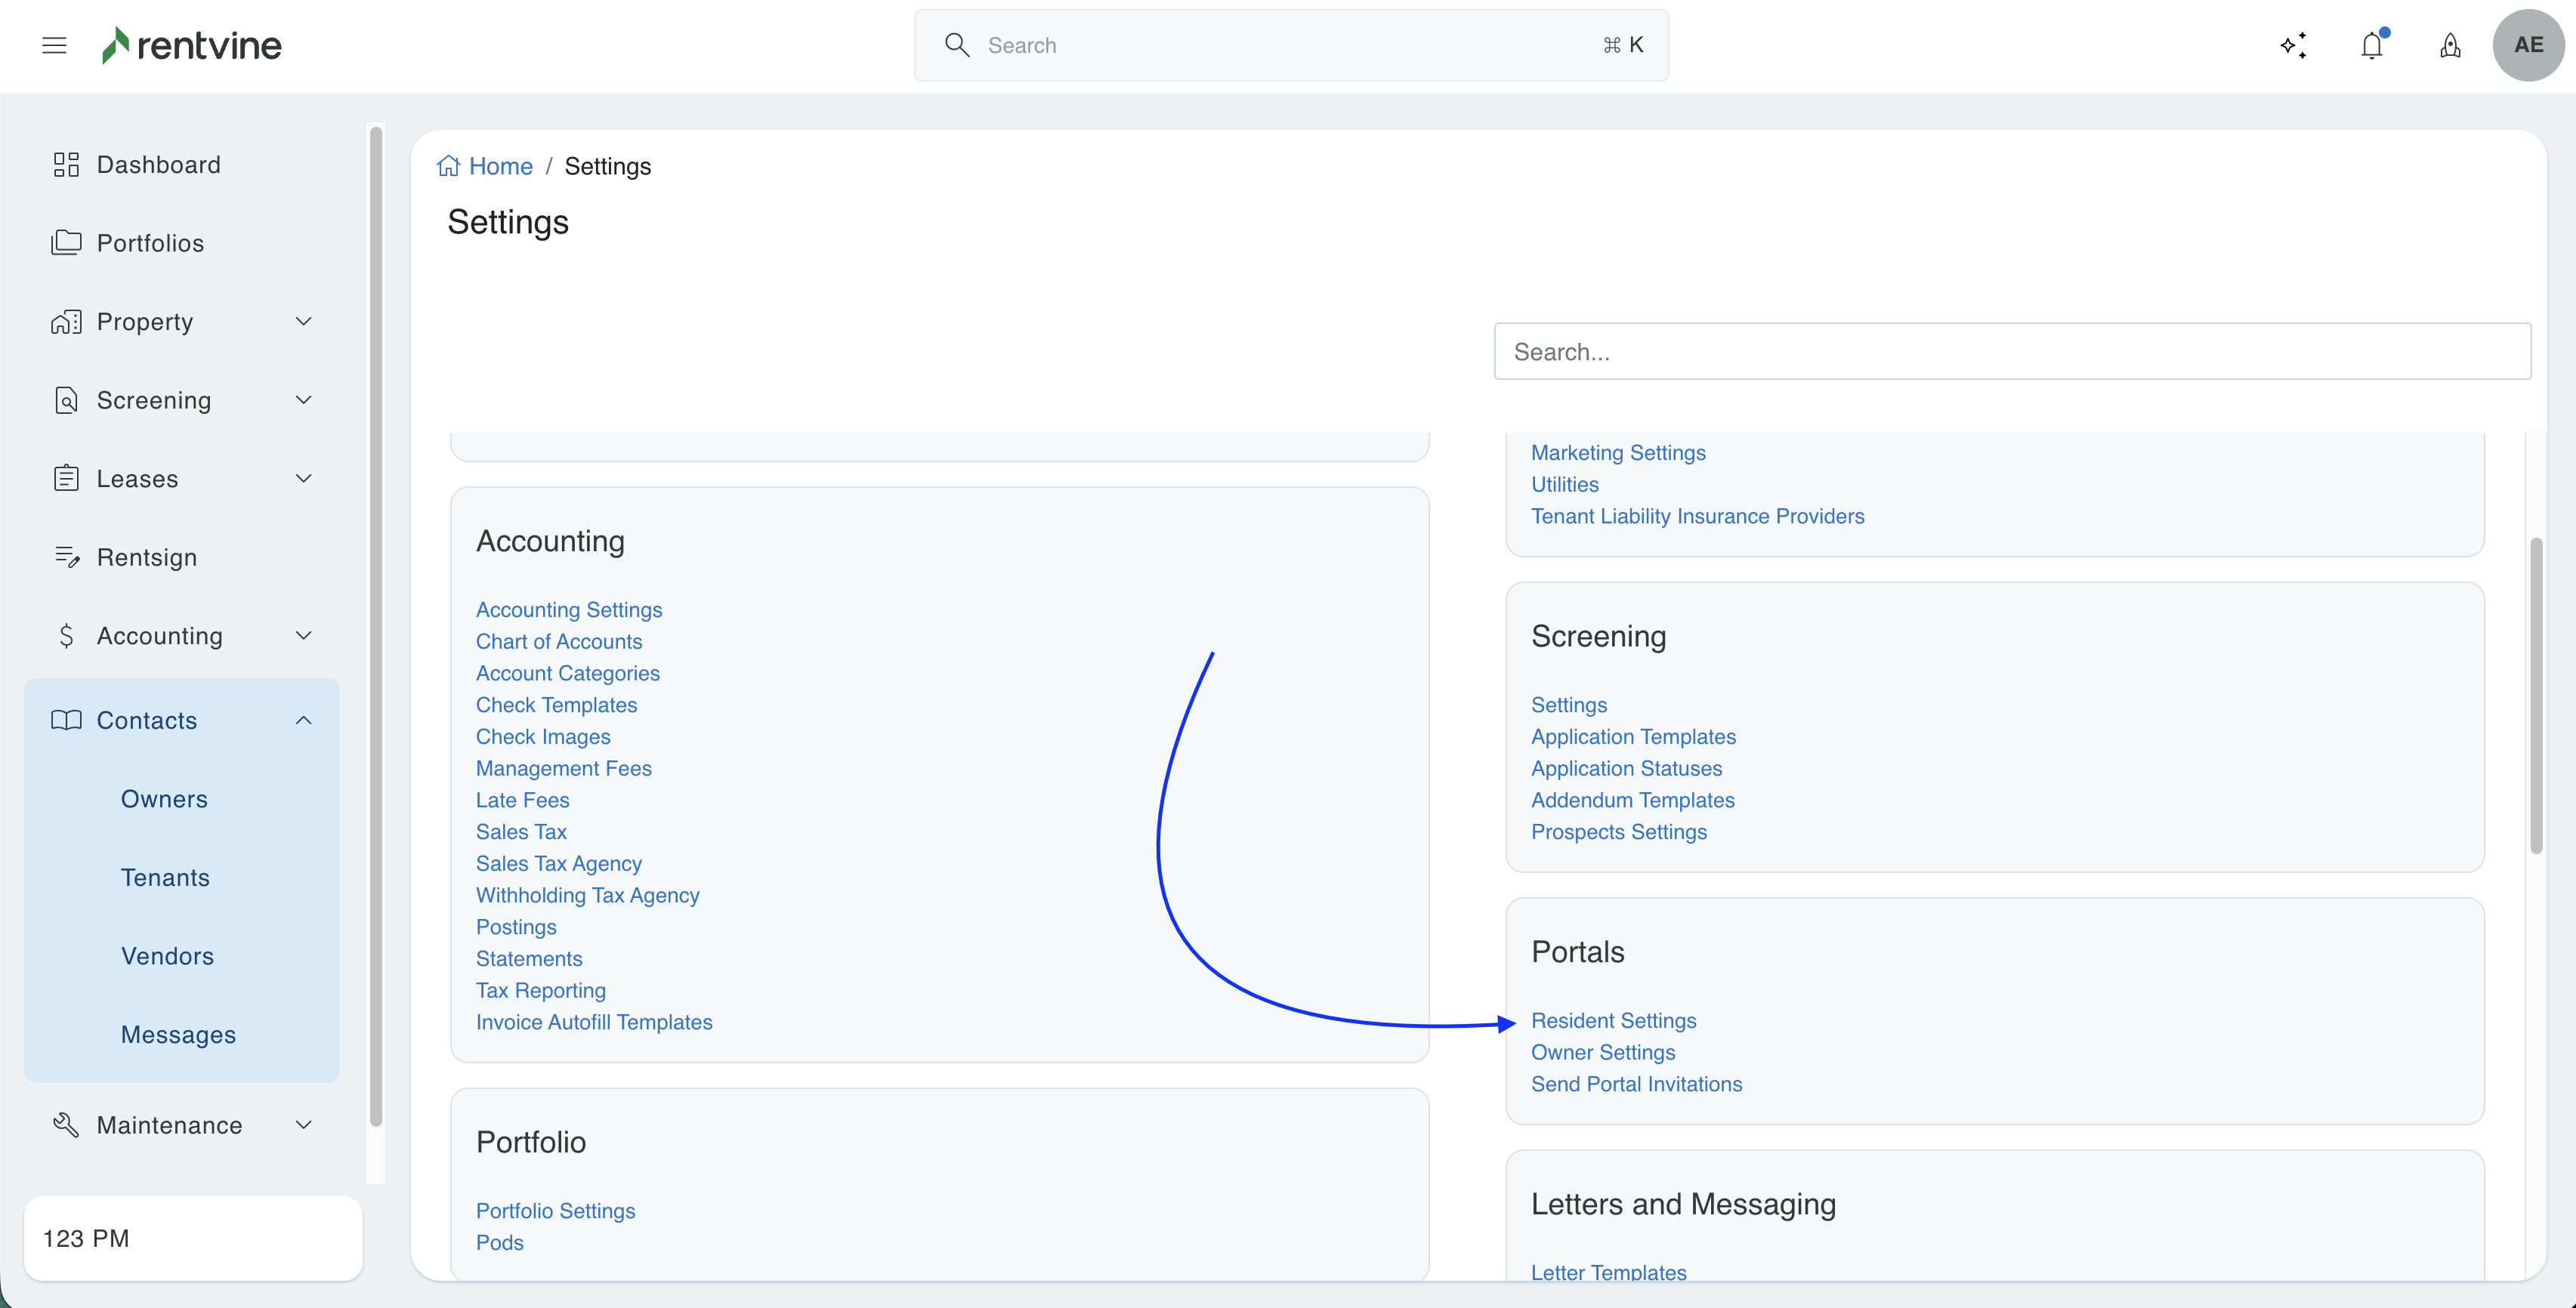Expand the Maintenance sidebar section
Image resolution: width=2576 pixels, height=1308 pixels.
tap(304, 1125)
